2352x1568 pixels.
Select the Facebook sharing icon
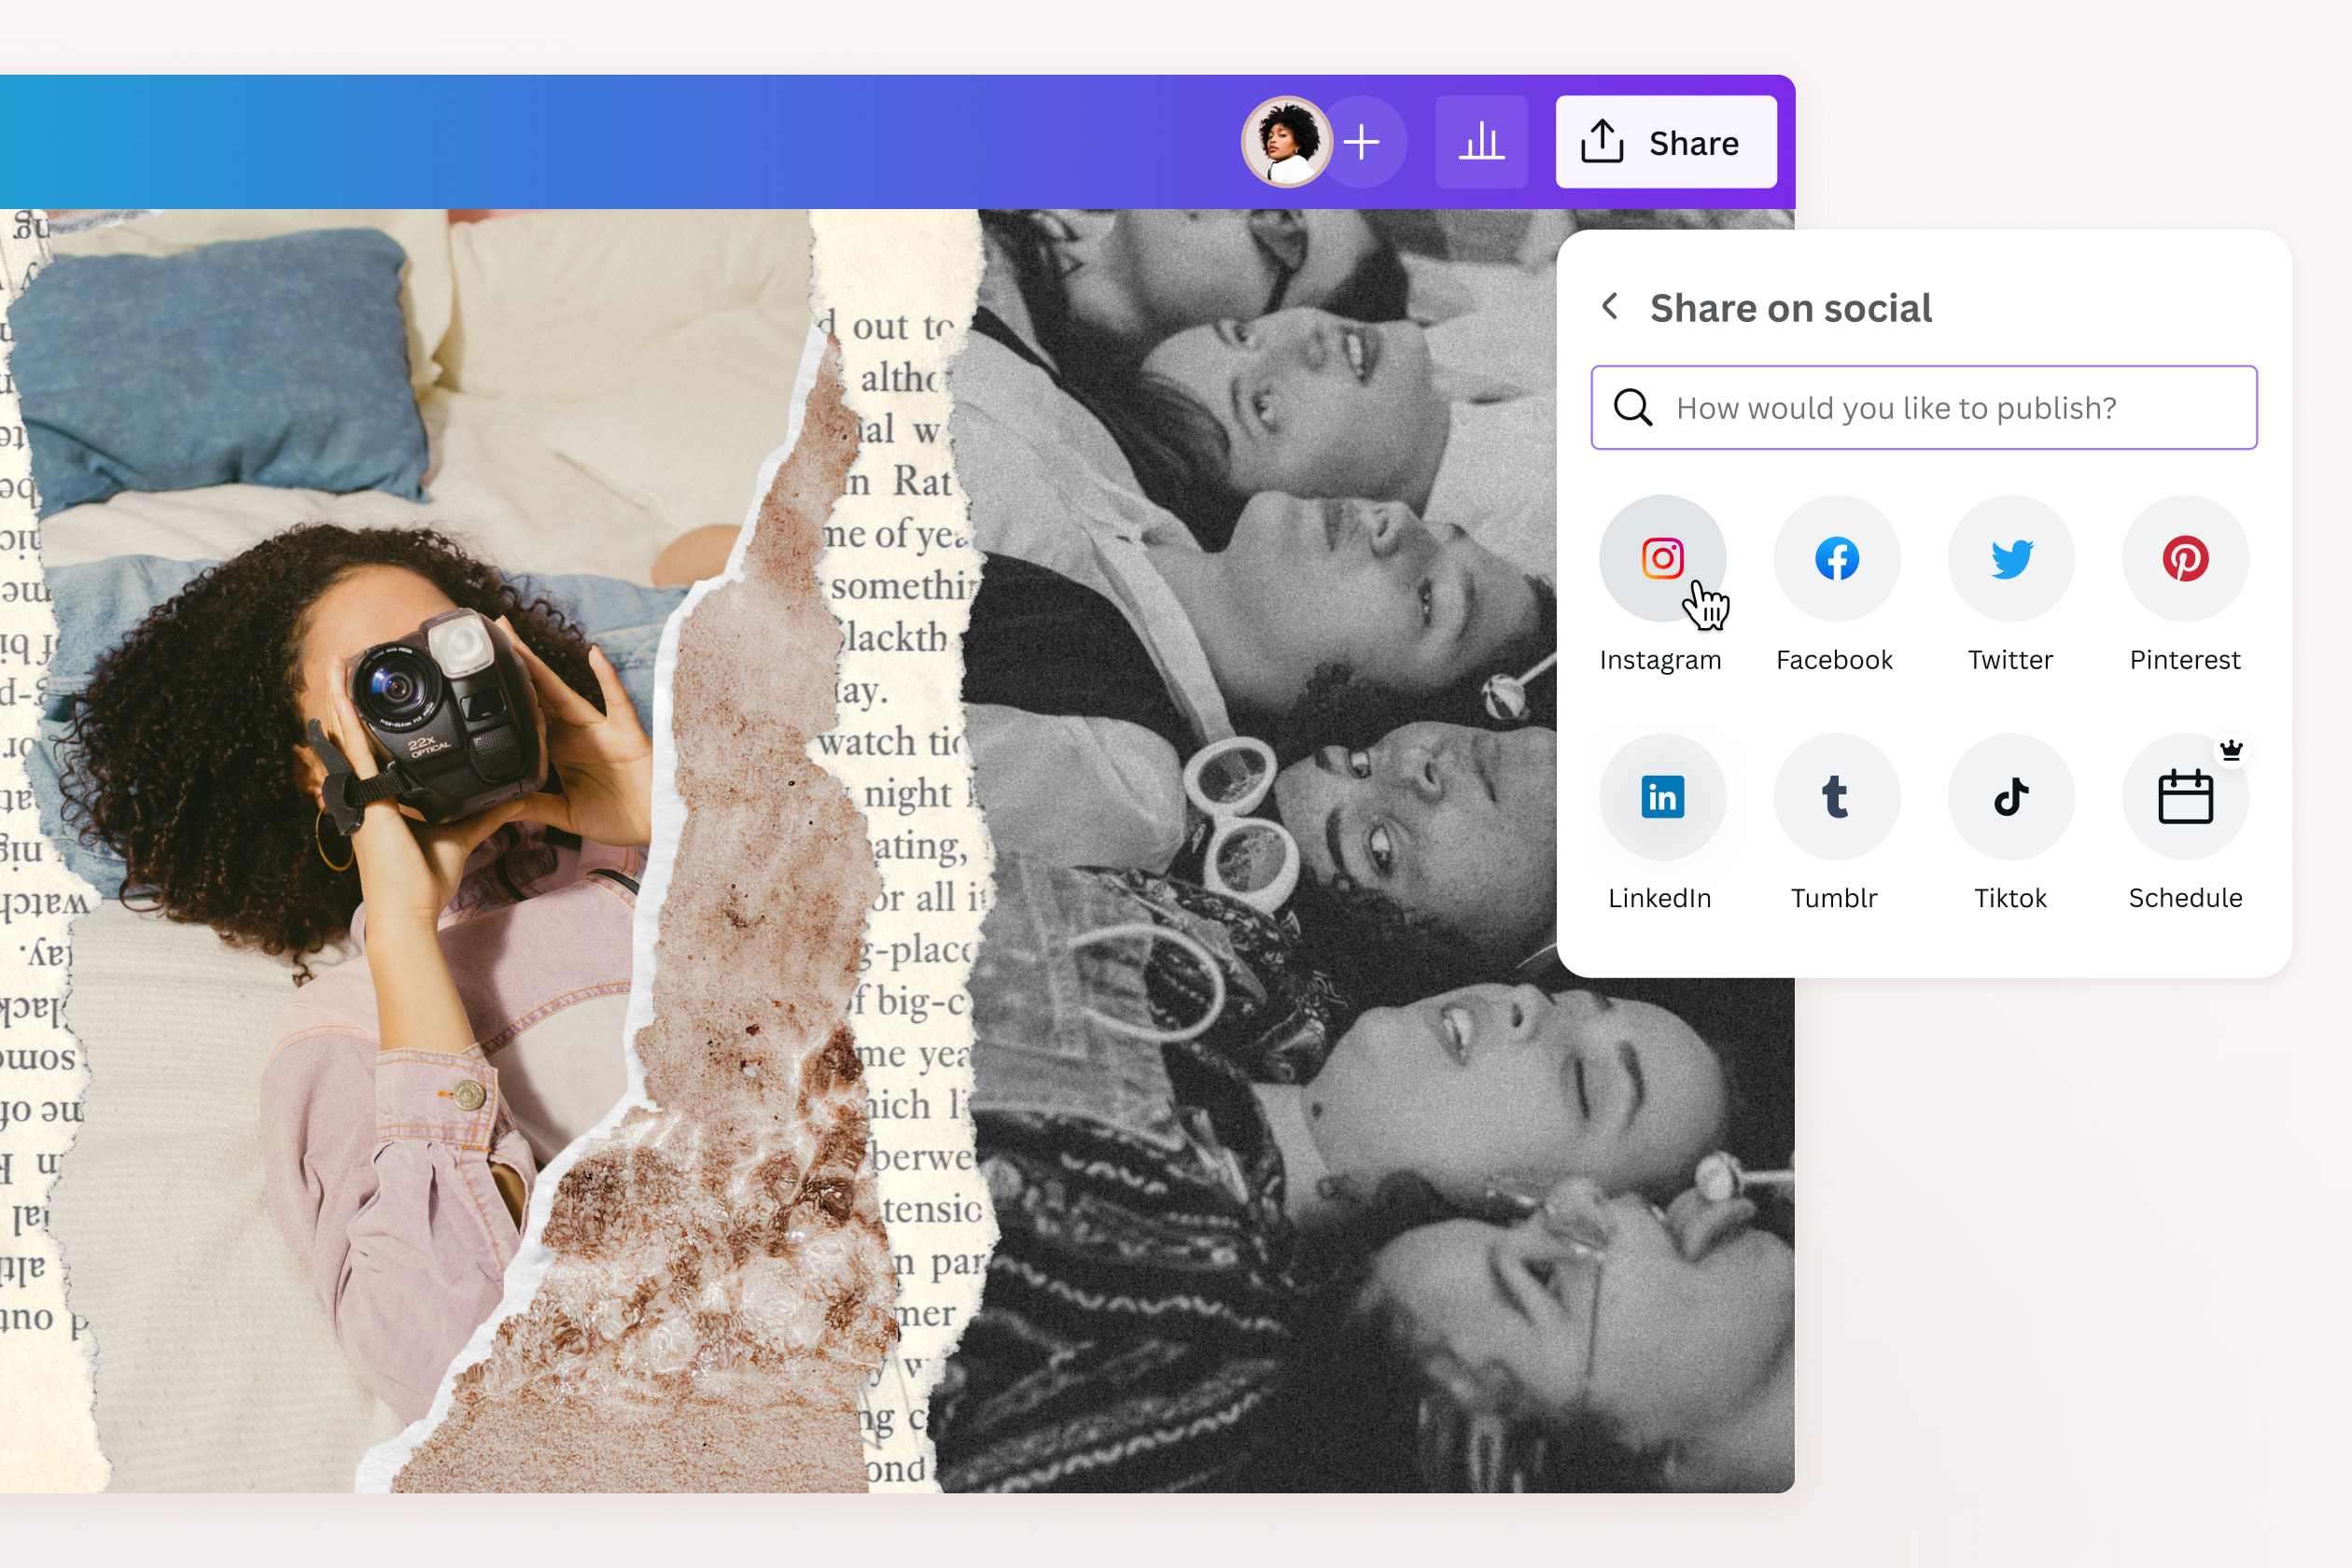point(1836,558)
